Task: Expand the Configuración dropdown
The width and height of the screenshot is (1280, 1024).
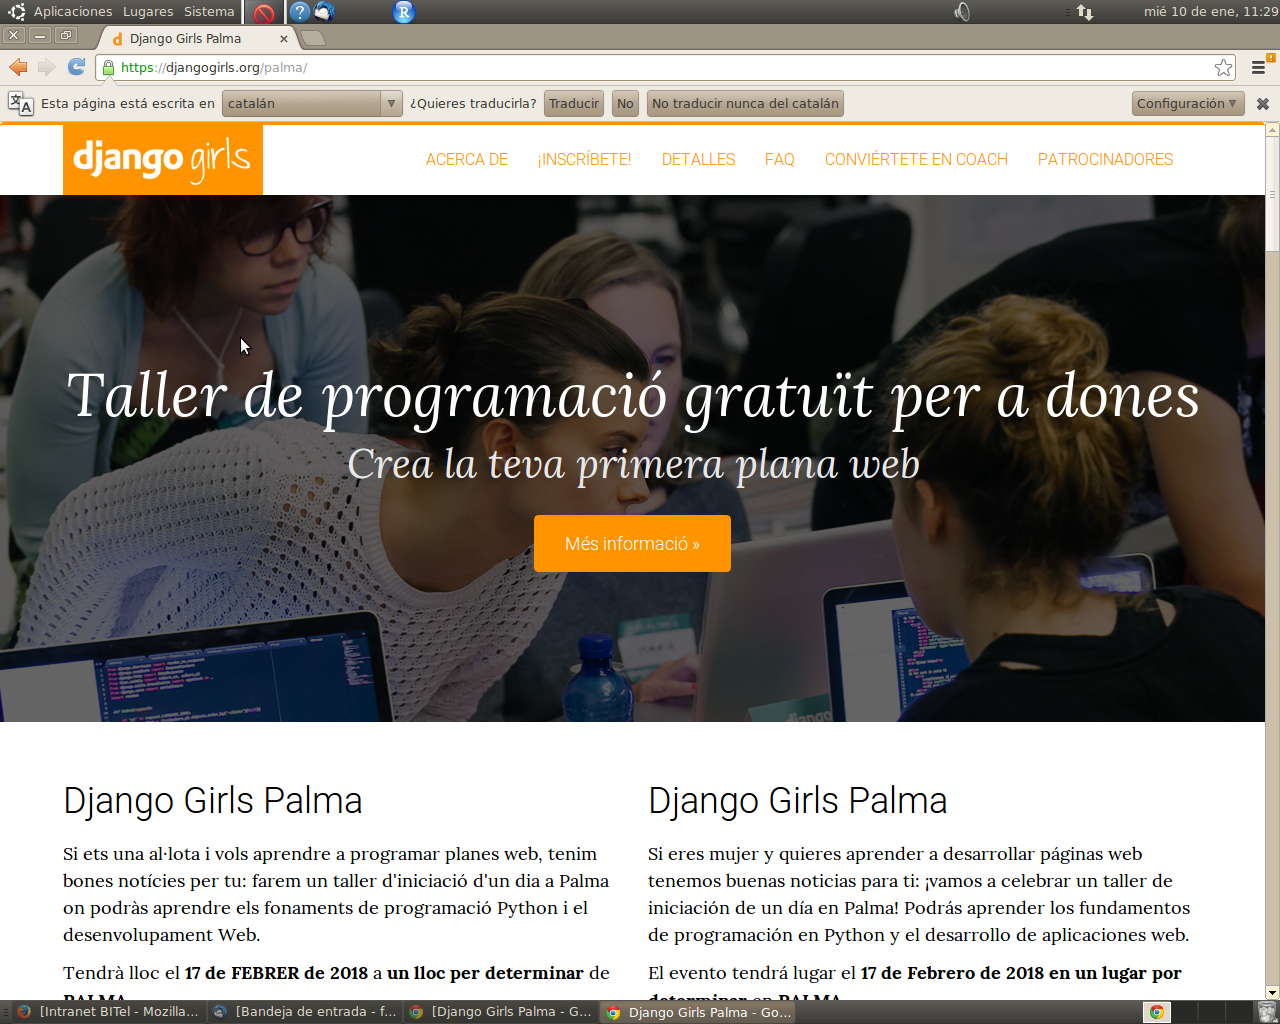Action: tap(1188, 103)
